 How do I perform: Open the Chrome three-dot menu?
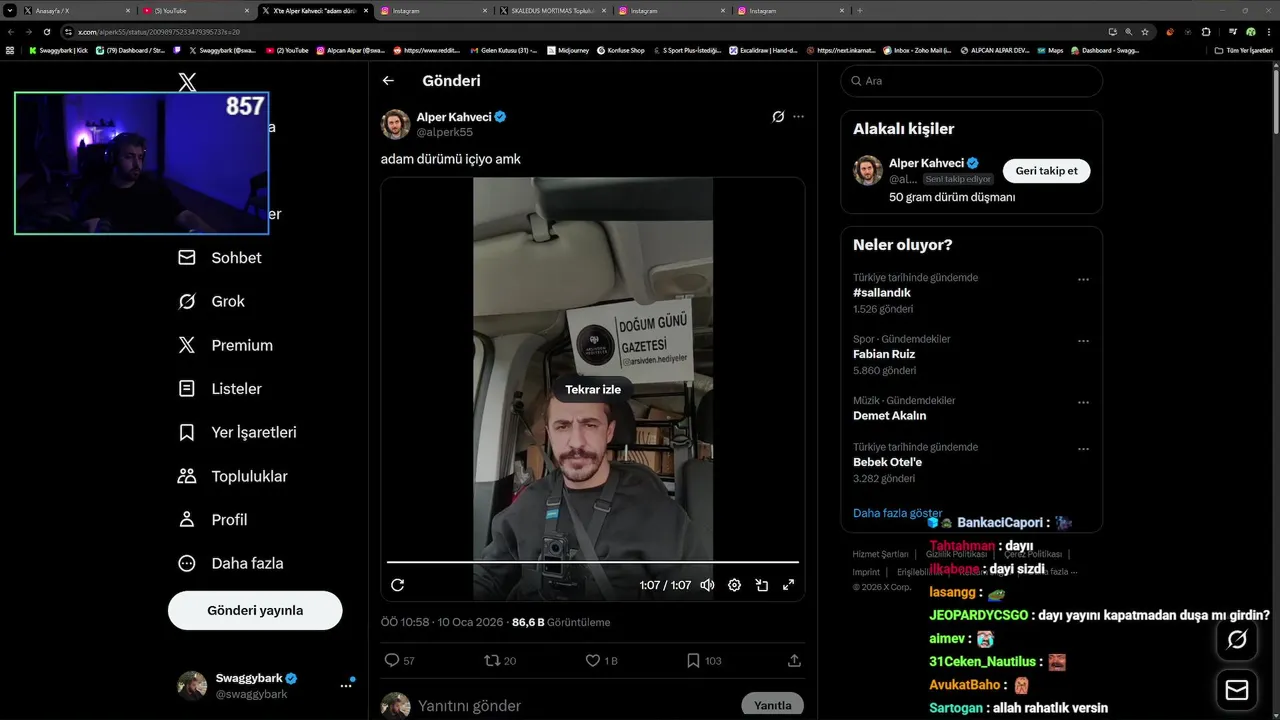[x=1268, y=32]
